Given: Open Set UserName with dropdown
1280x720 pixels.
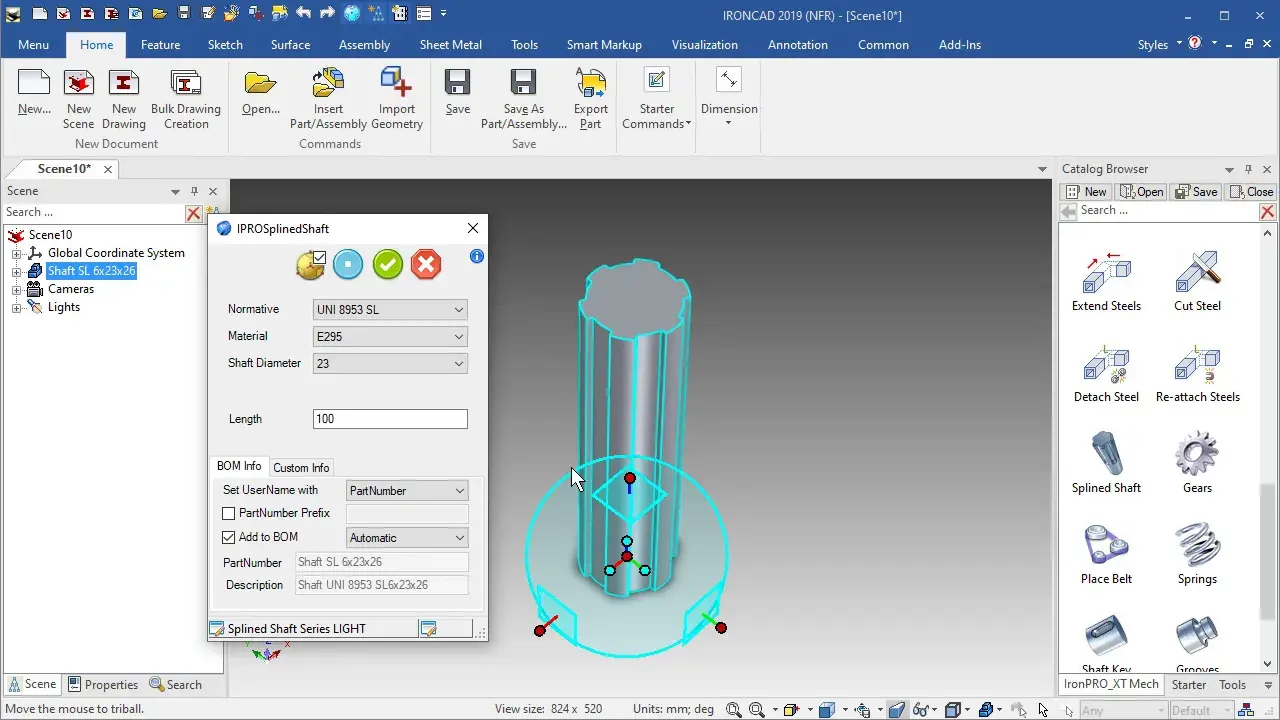Looking at the screenshot, I should coord(407,491).
